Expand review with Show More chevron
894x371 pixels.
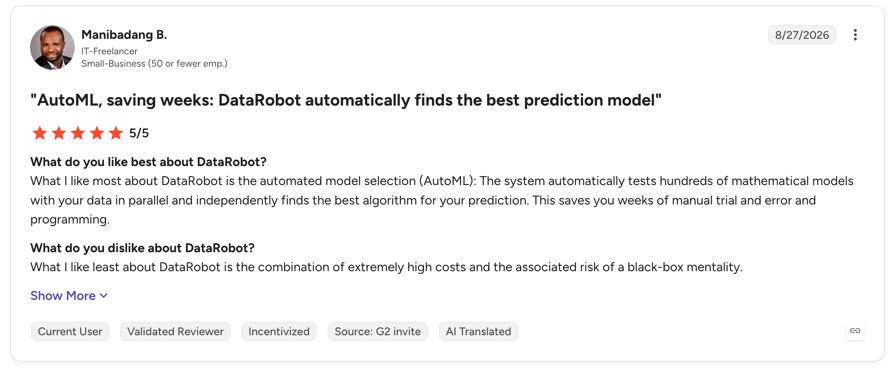point(103,296)
